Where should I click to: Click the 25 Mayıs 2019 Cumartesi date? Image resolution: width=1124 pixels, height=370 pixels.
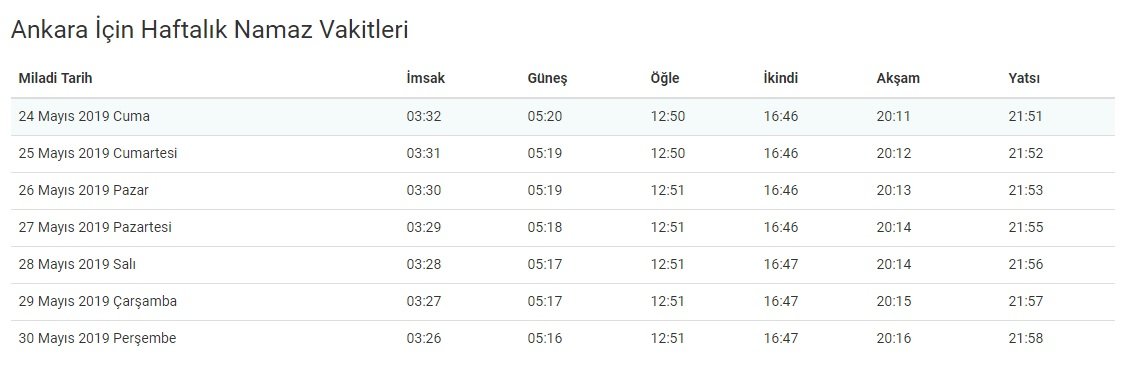pyautogui.click(x=97, y=153)
